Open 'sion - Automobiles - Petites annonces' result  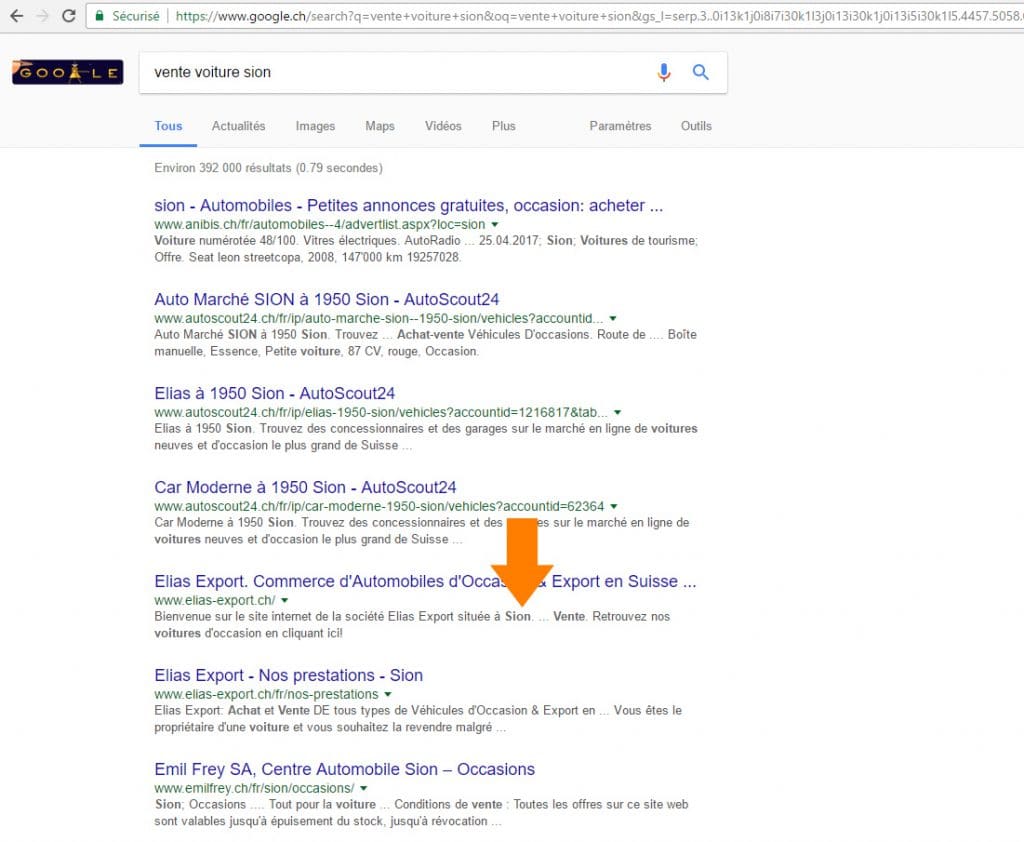[408, 205]
